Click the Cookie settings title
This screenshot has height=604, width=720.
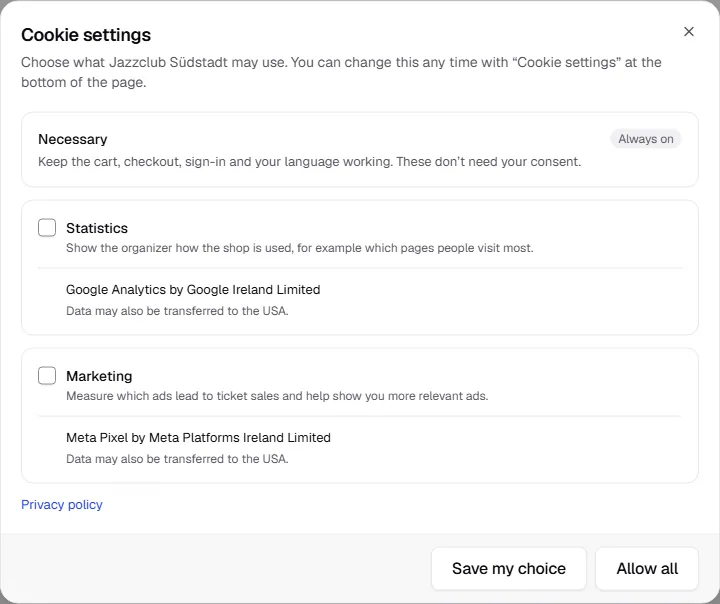[x=86, y=35]
